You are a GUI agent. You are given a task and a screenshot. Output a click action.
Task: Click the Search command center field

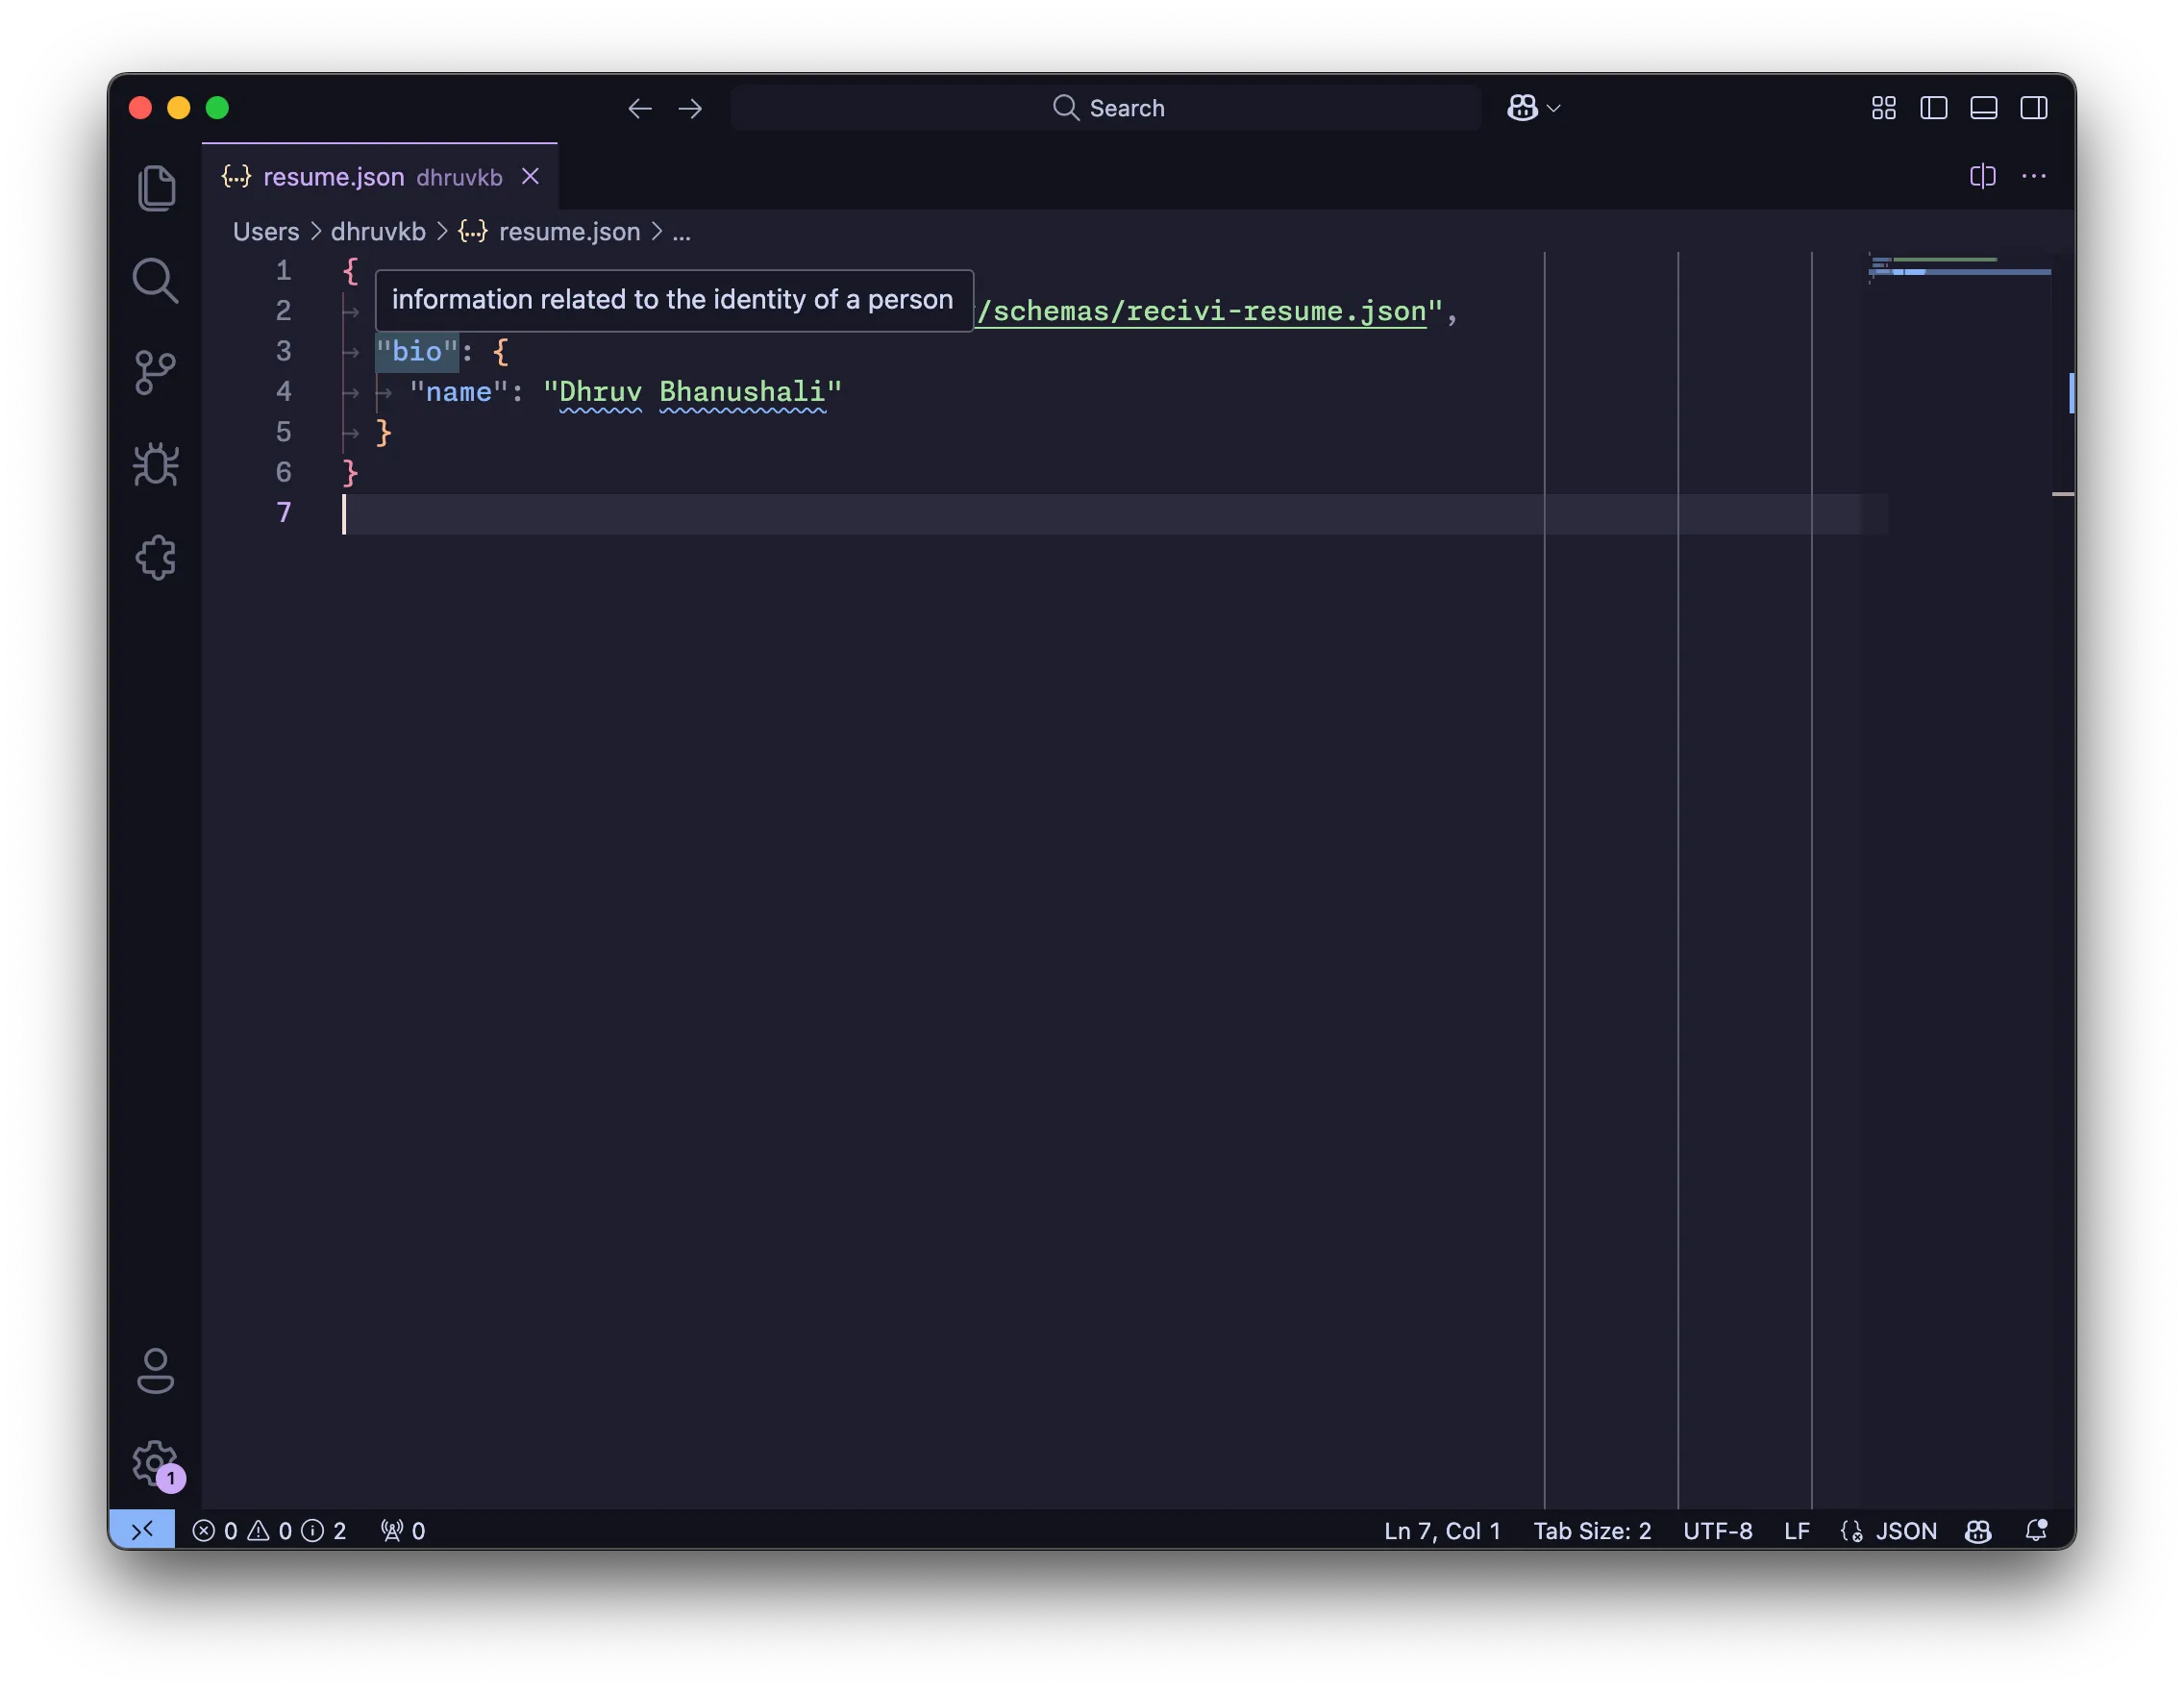(x=1106, y=108)
